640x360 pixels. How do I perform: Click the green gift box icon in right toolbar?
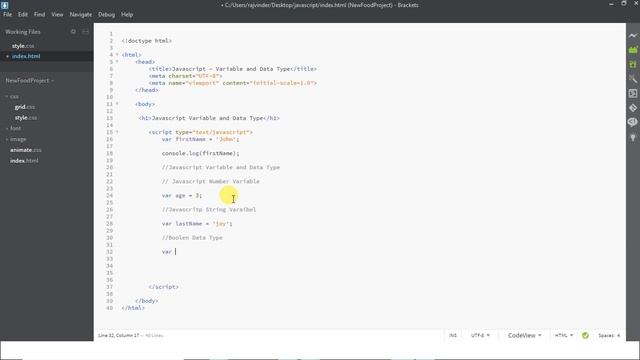[633, 64]
